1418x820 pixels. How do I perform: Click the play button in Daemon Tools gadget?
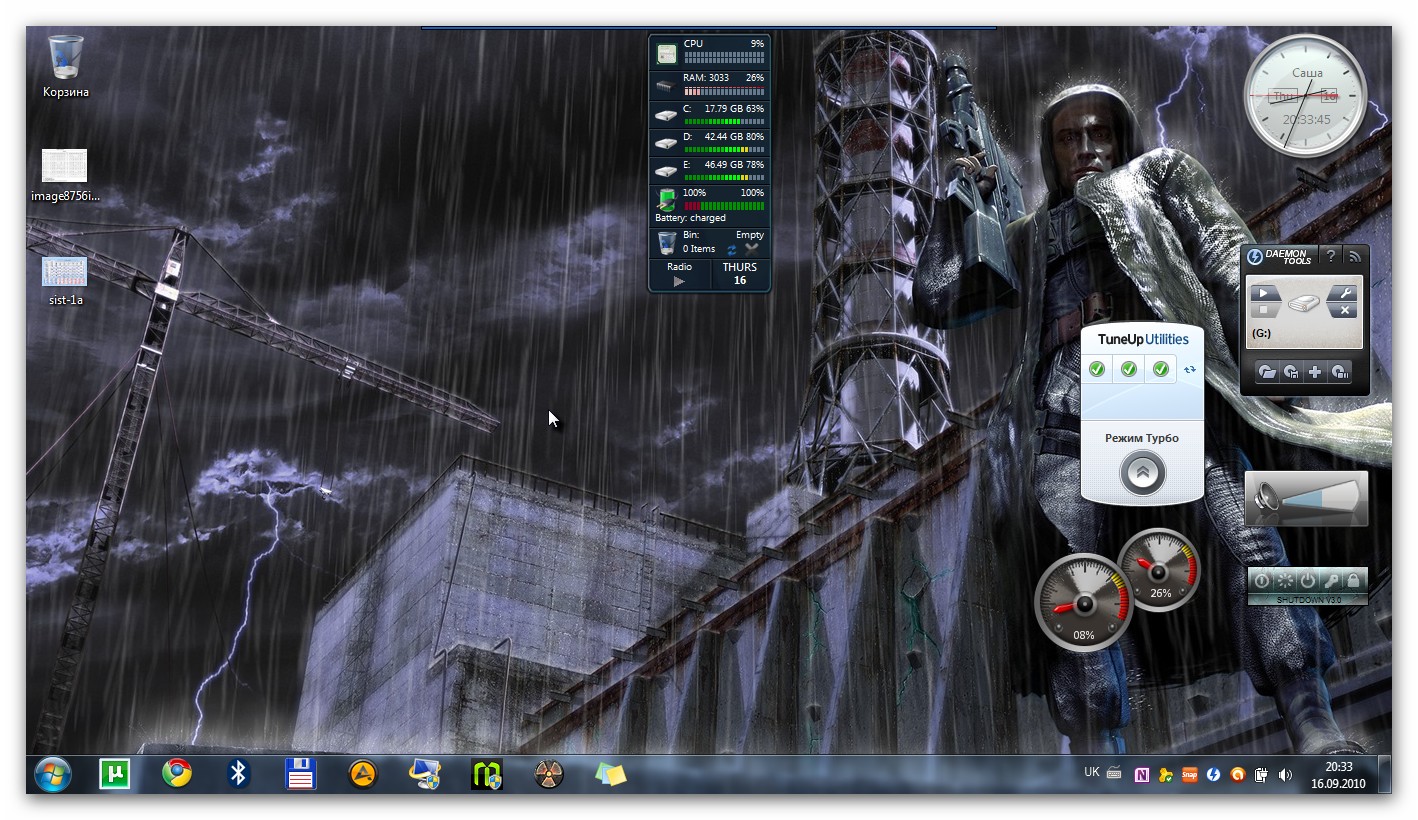pyautogui.click(x=1264, y=293)
